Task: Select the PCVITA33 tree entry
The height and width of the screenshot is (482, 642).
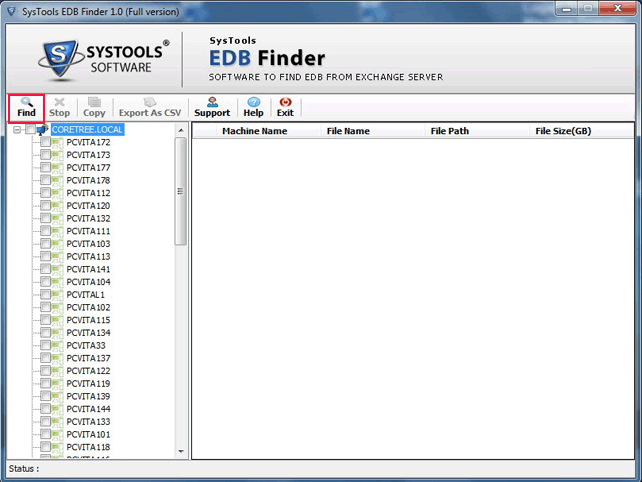Action: (86, 346)
